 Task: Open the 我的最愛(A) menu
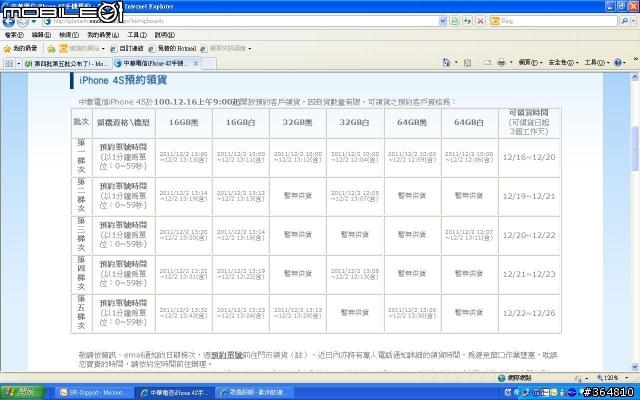[x=103, y=35]
